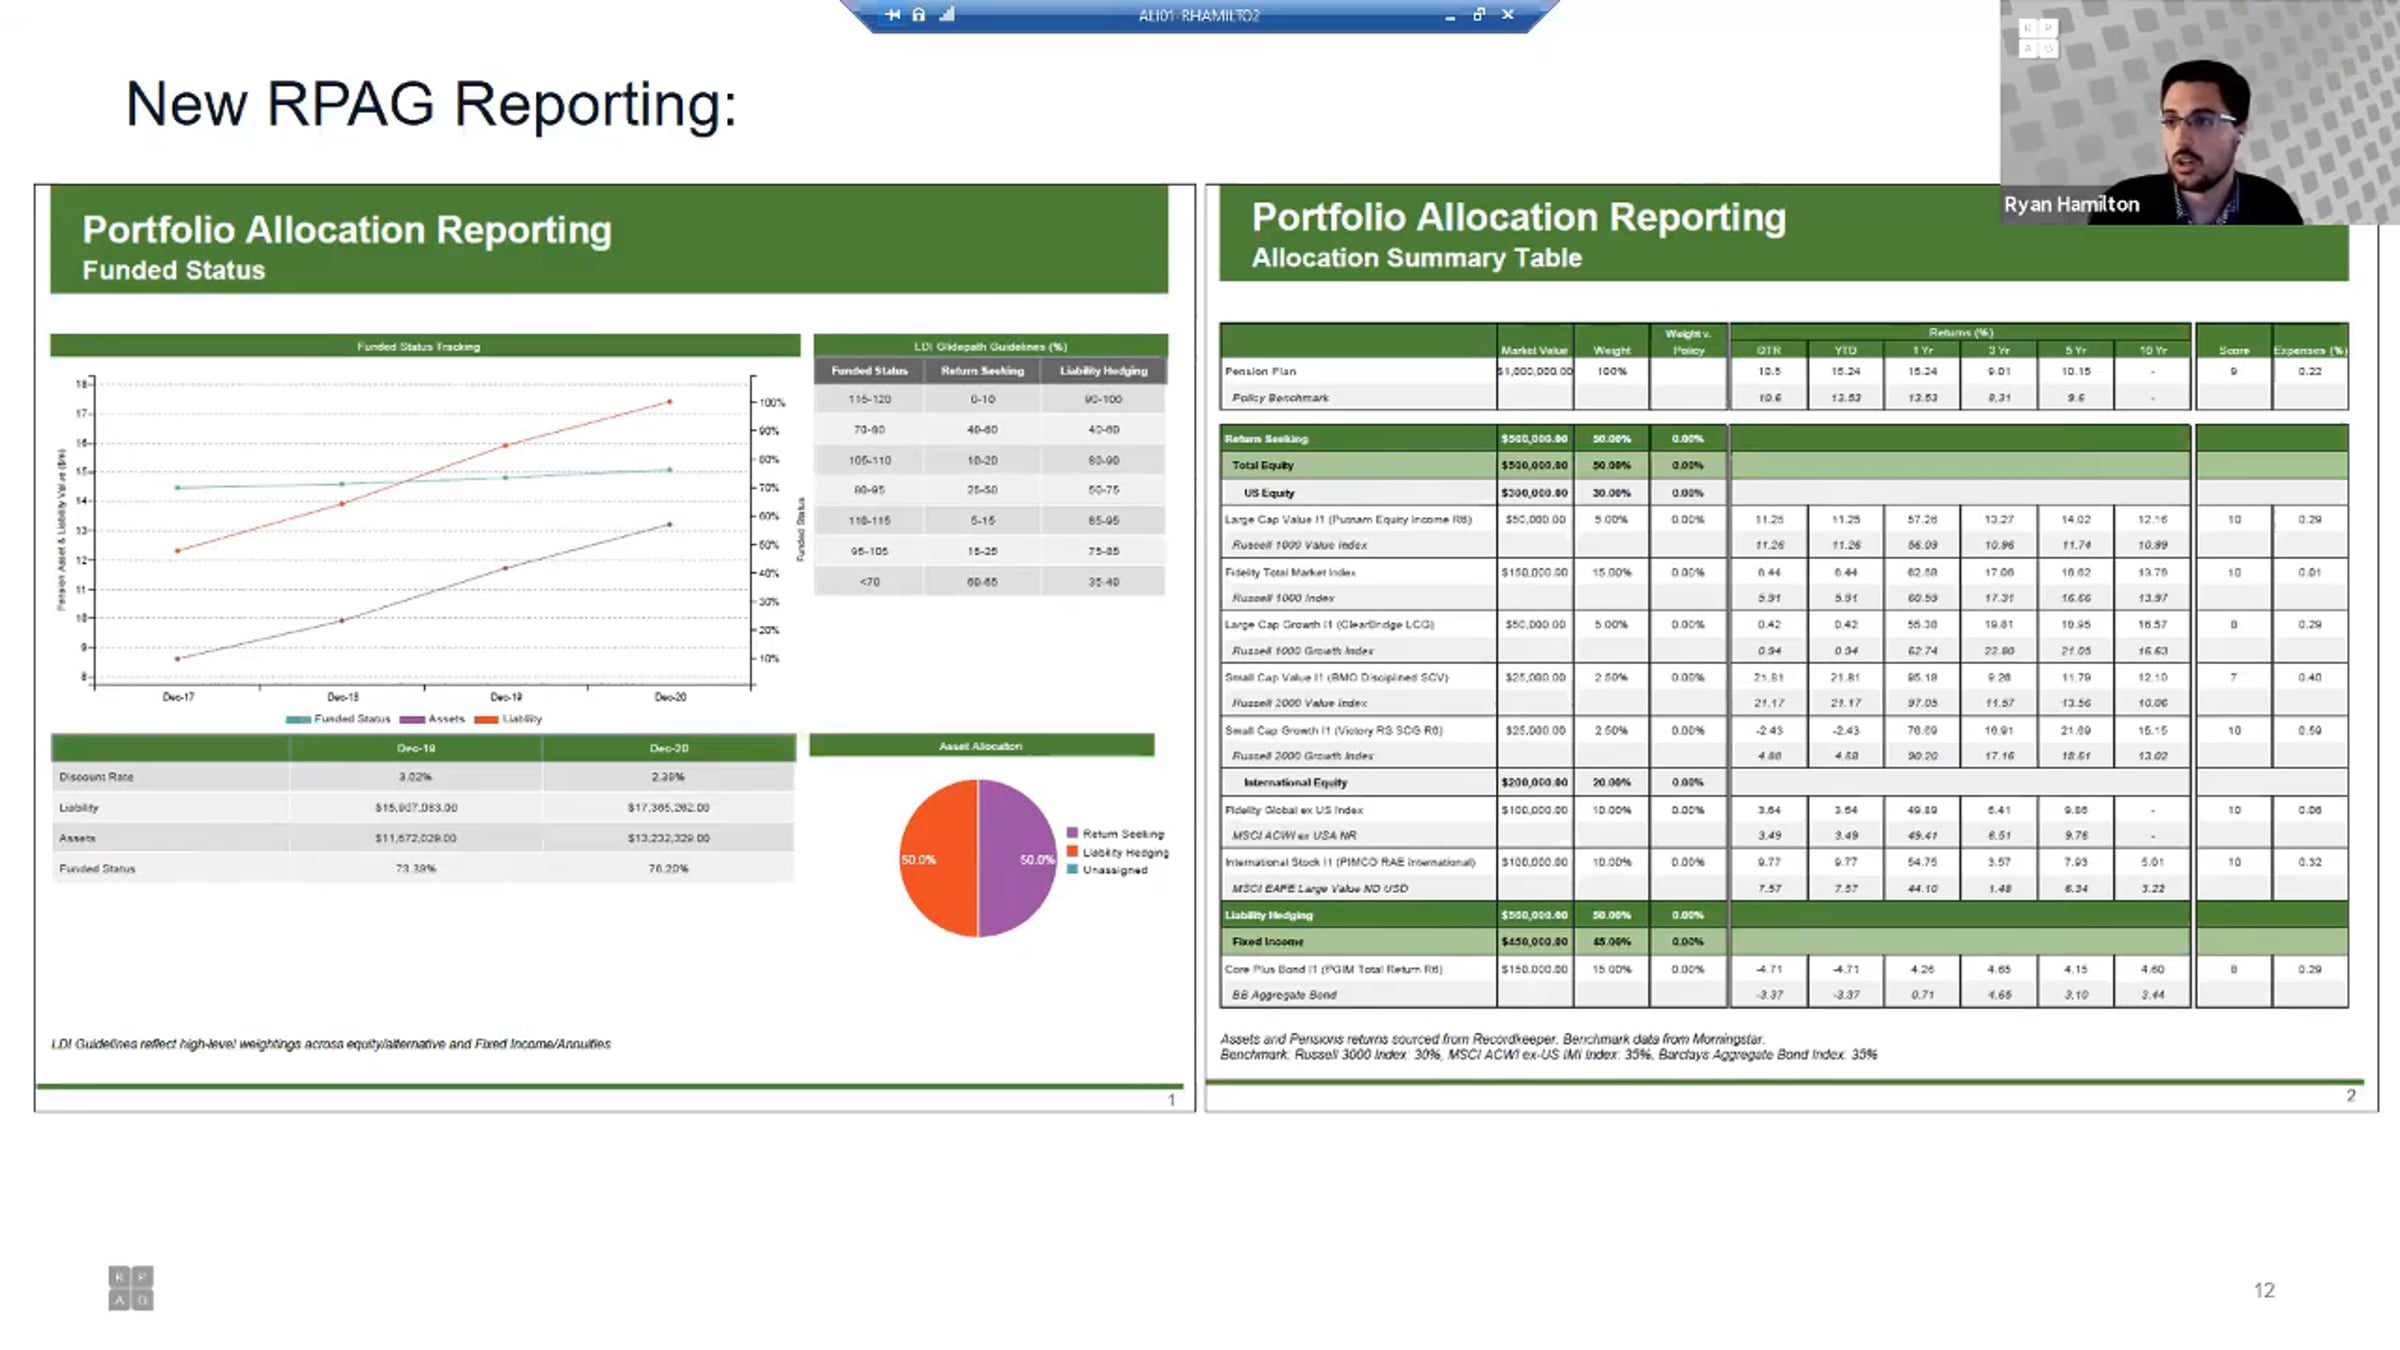Viewport: 2400px width, 1350px height.
Task: Minimize the remote desktop connection bar
Action: coord(1450,16)
